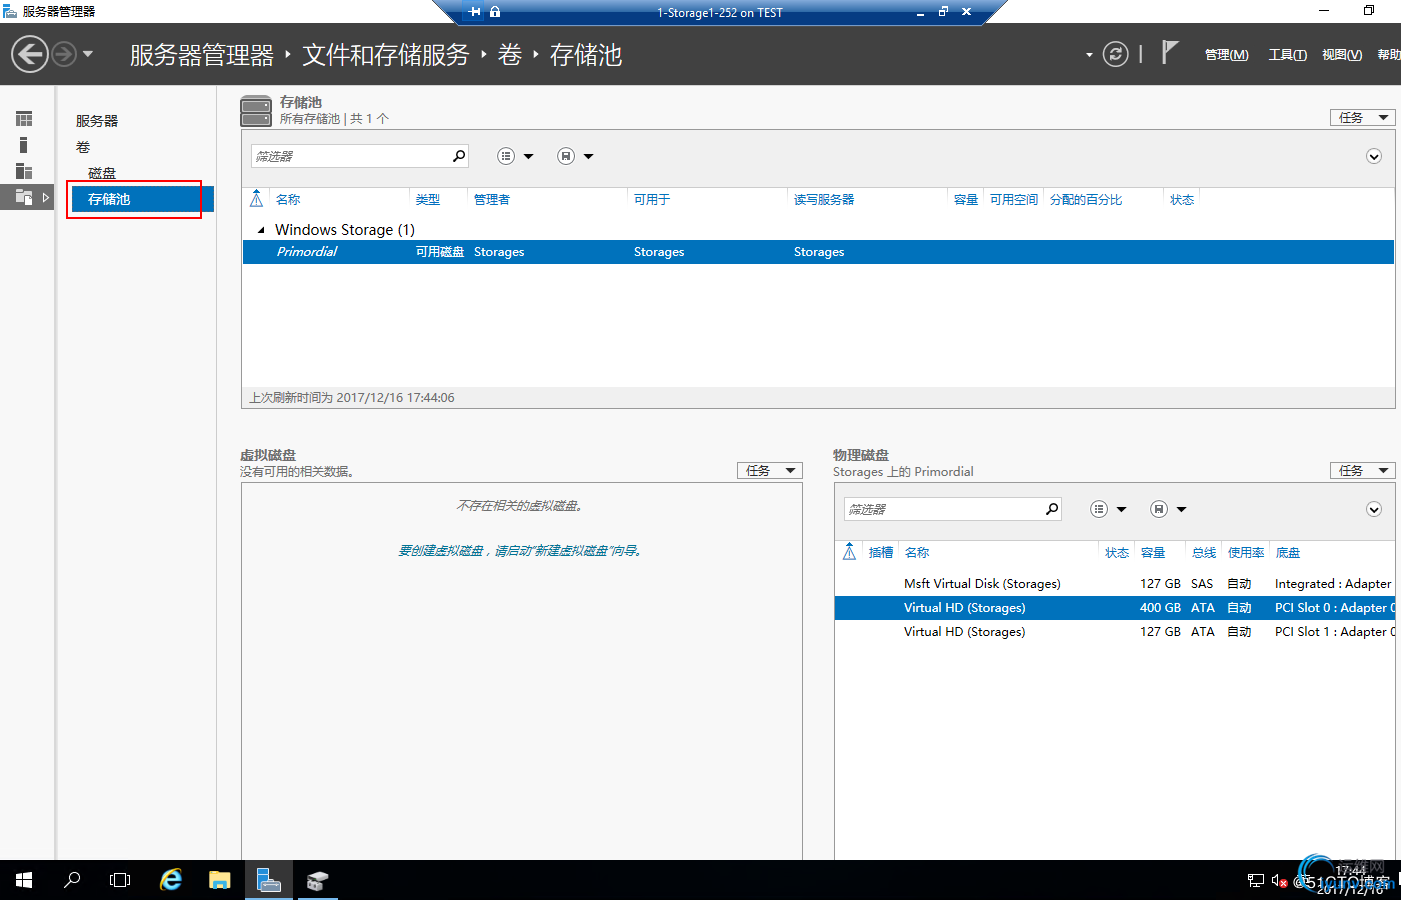Select Msft Virtual Disk (Storages) row
Screen dimensions: 1401x900
pos(1115,584)
